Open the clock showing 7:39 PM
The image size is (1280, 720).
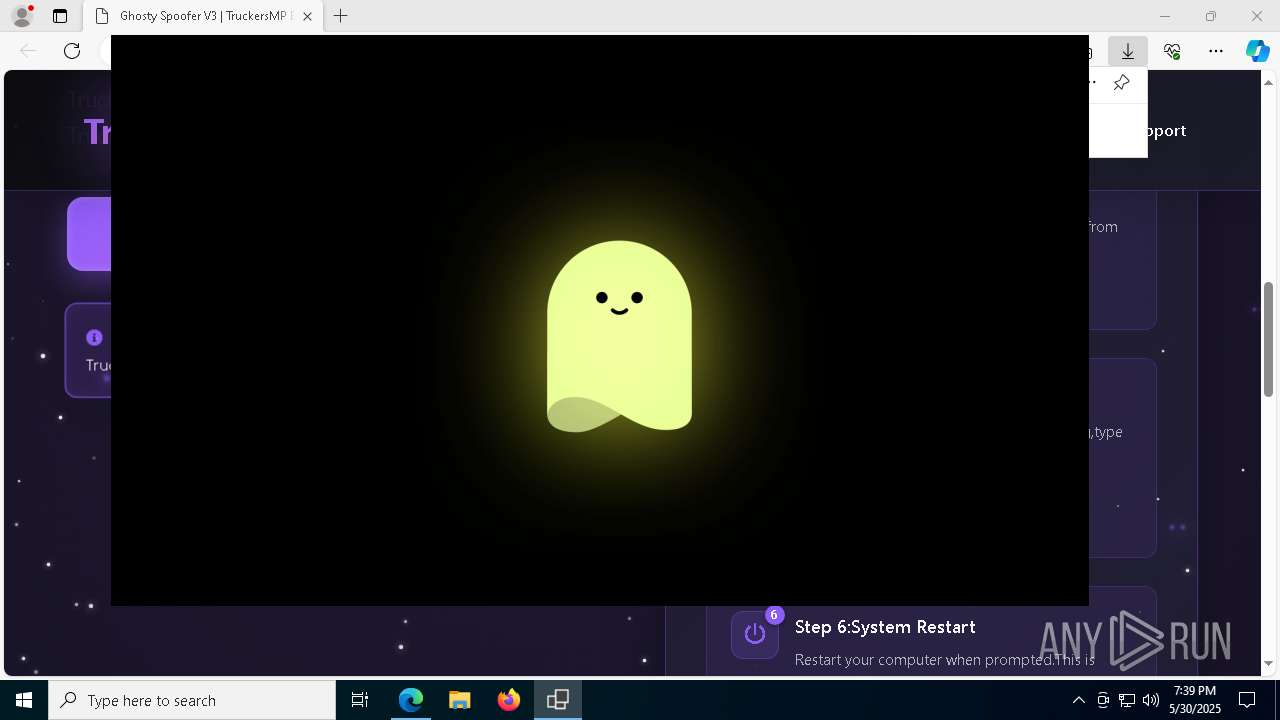coord(1195,700)
